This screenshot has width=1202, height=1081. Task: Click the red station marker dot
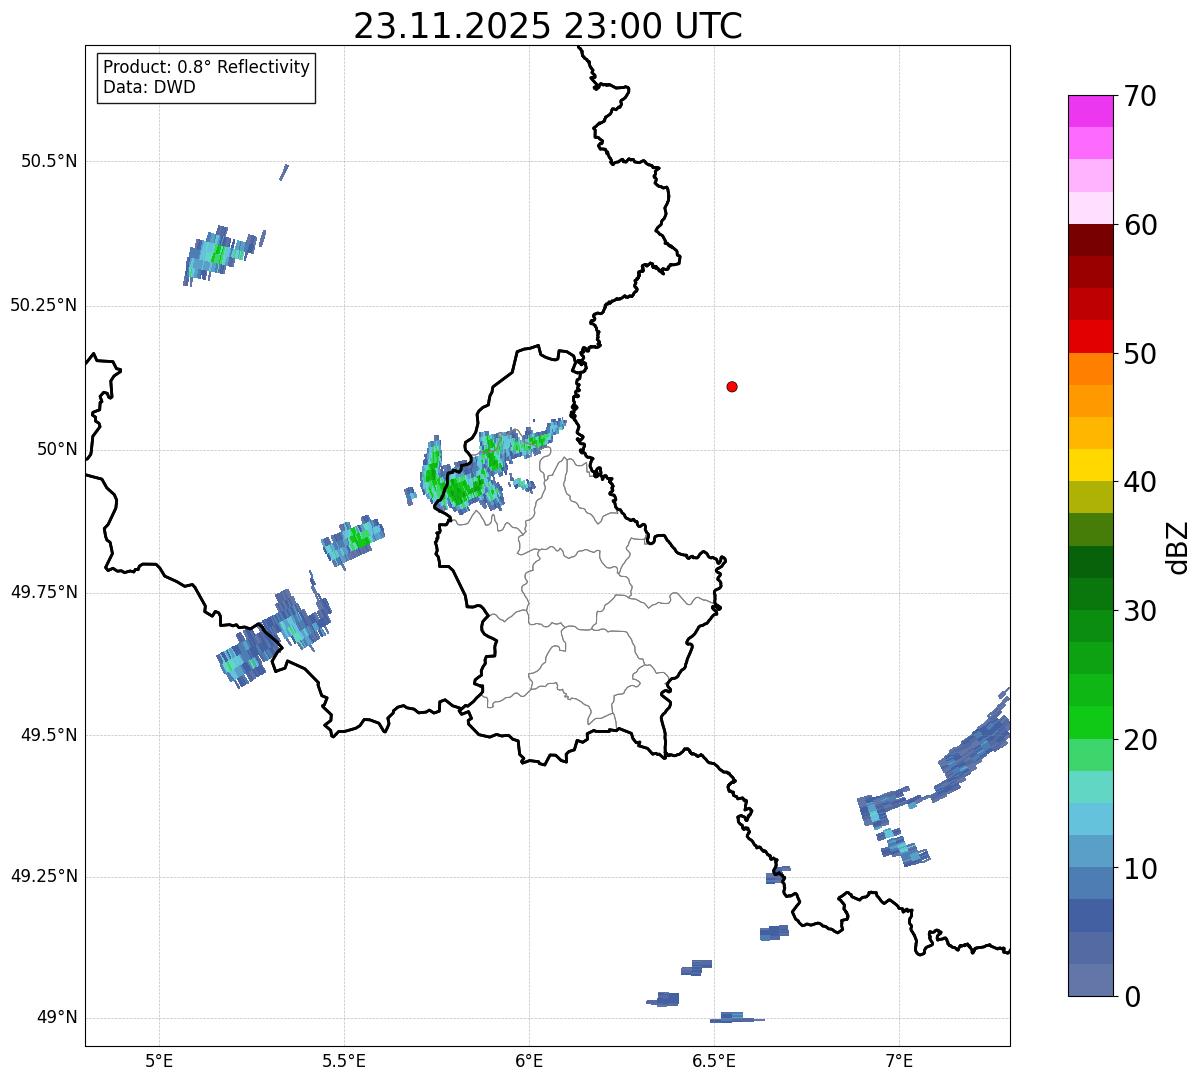732,386
